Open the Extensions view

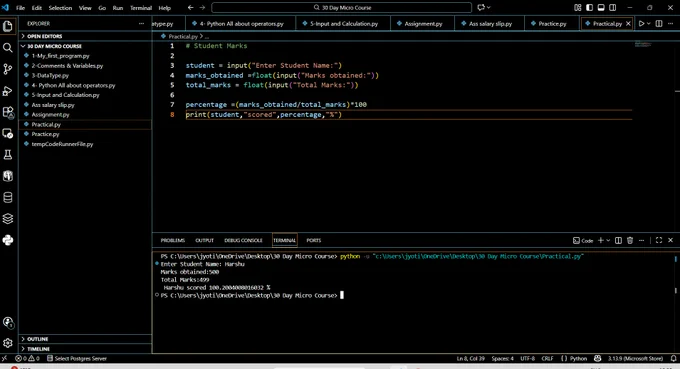coord(8,112)
